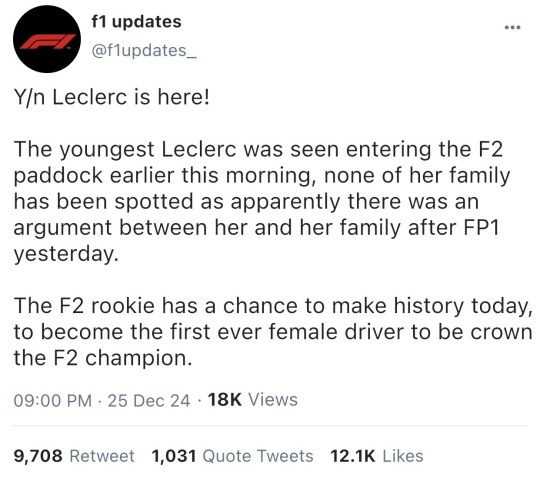
Task: Click the 'Views' label
Action: point(273,400)
